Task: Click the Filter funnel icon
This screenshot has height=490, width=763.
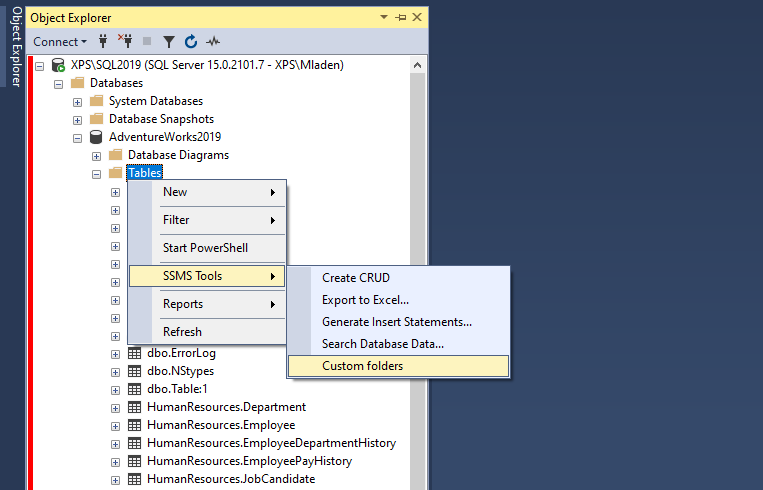Action: coord(168,42)
